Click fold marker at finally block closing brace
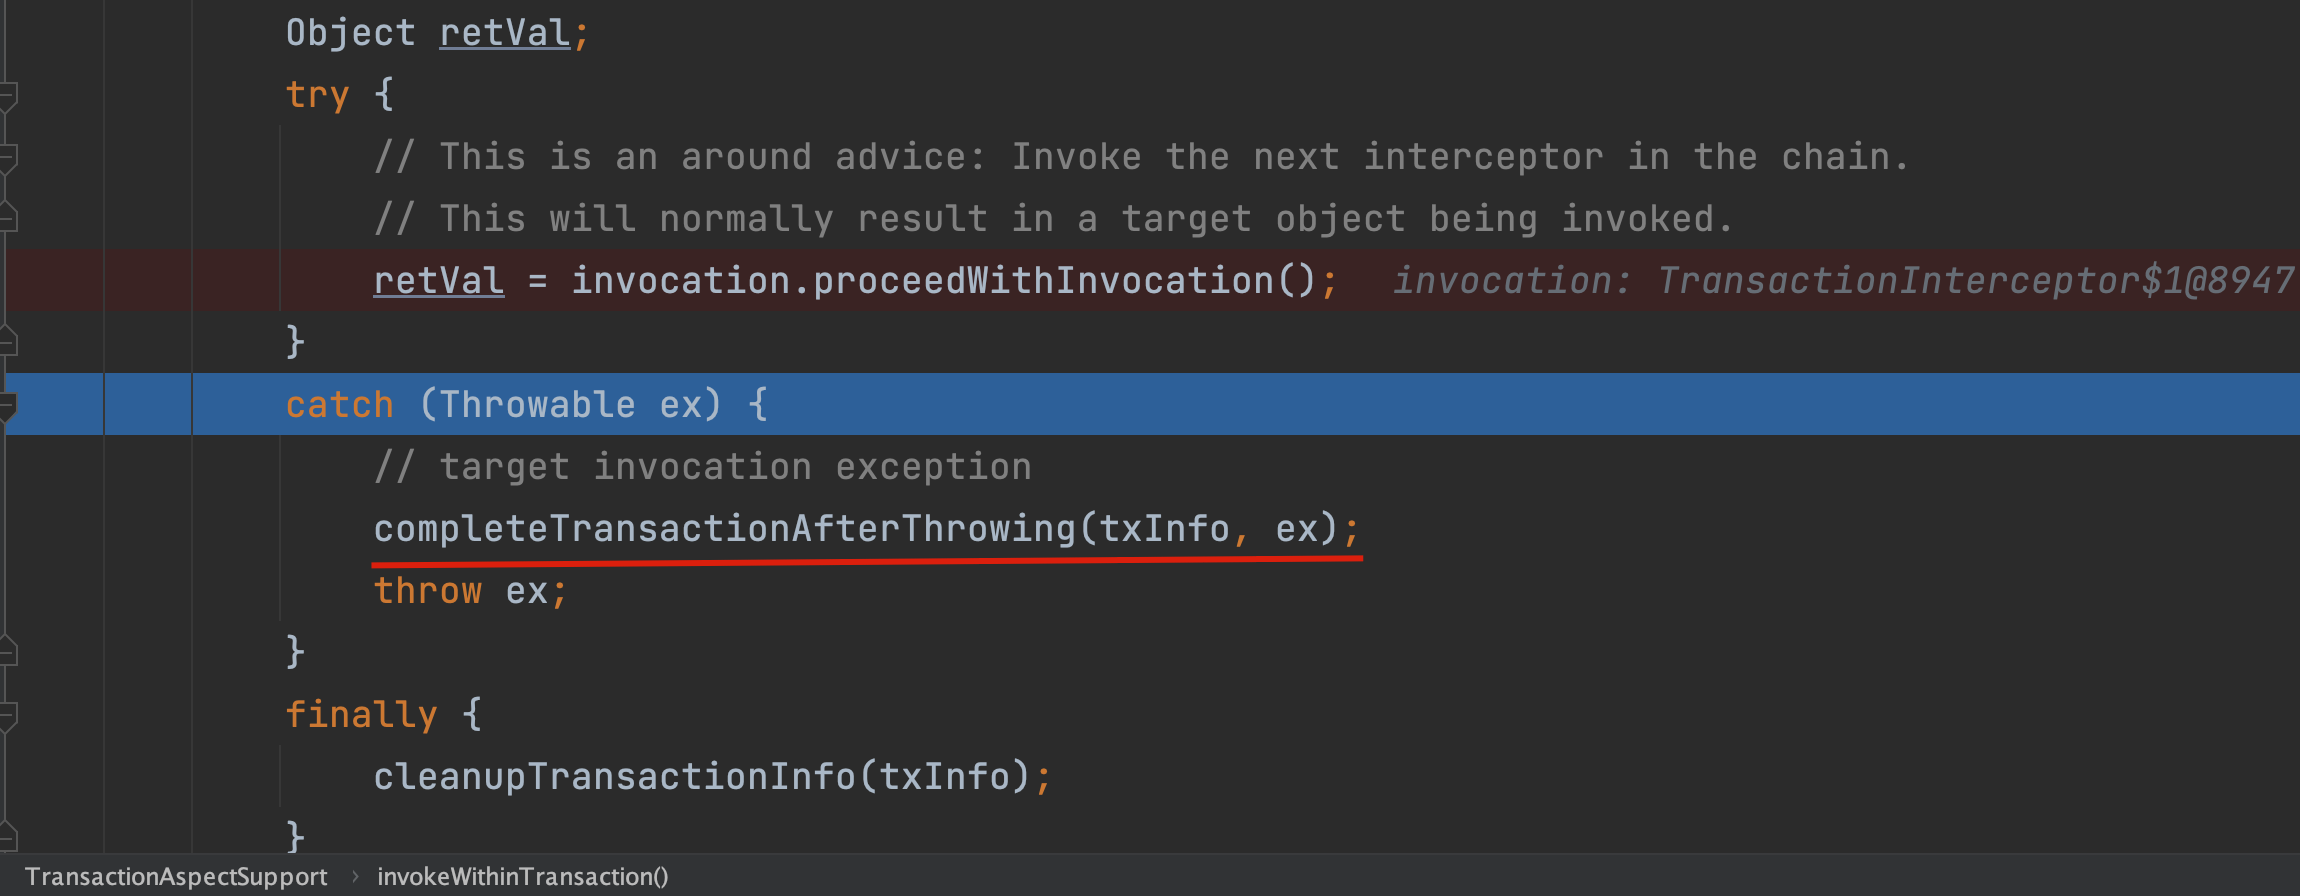The height and width of the screenshot is (896, 2300). 8,835
